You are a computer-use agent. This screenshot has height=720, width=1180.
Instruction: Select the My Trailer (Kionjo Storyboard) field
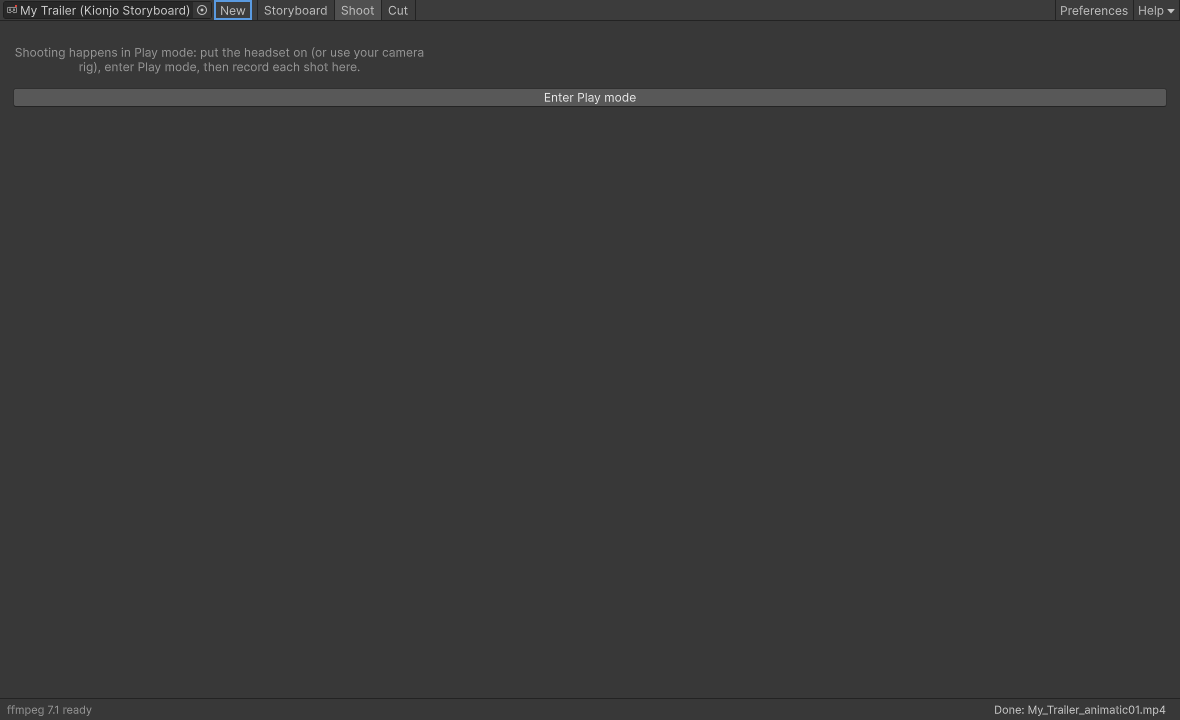click(106, 10)
